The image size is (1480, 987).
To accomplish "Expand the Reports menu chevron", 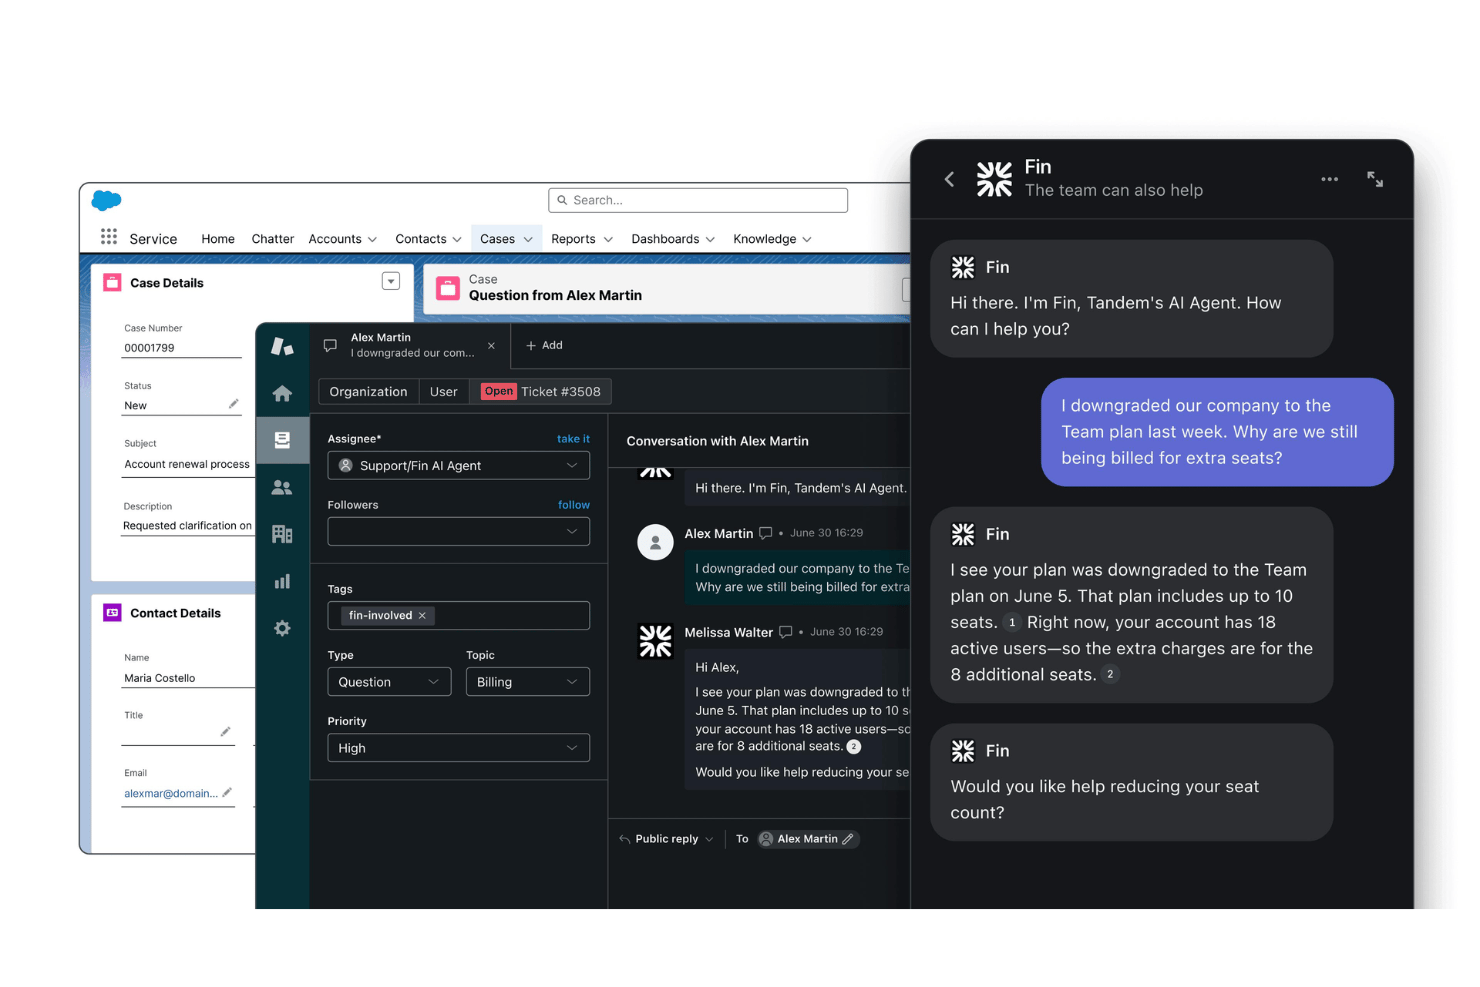I will click(607, 239).
